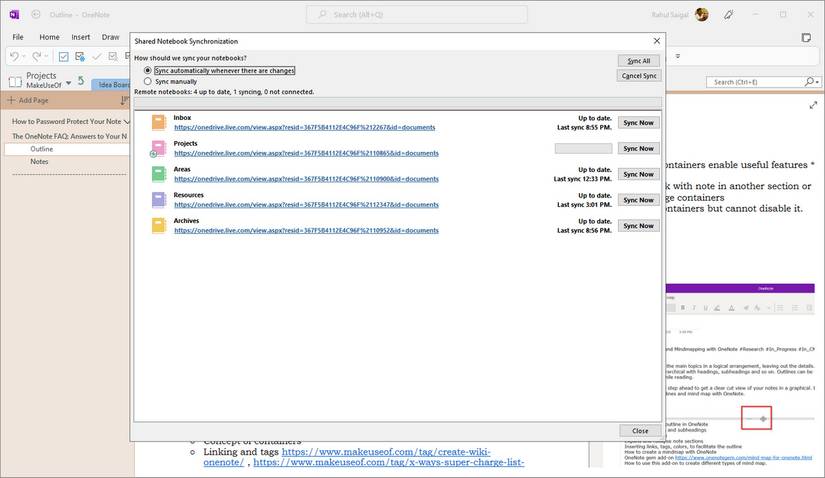The width and height of the screenshot is (825, 478).
Task: Sync Now for the Archives notebook
Action: 638,226
